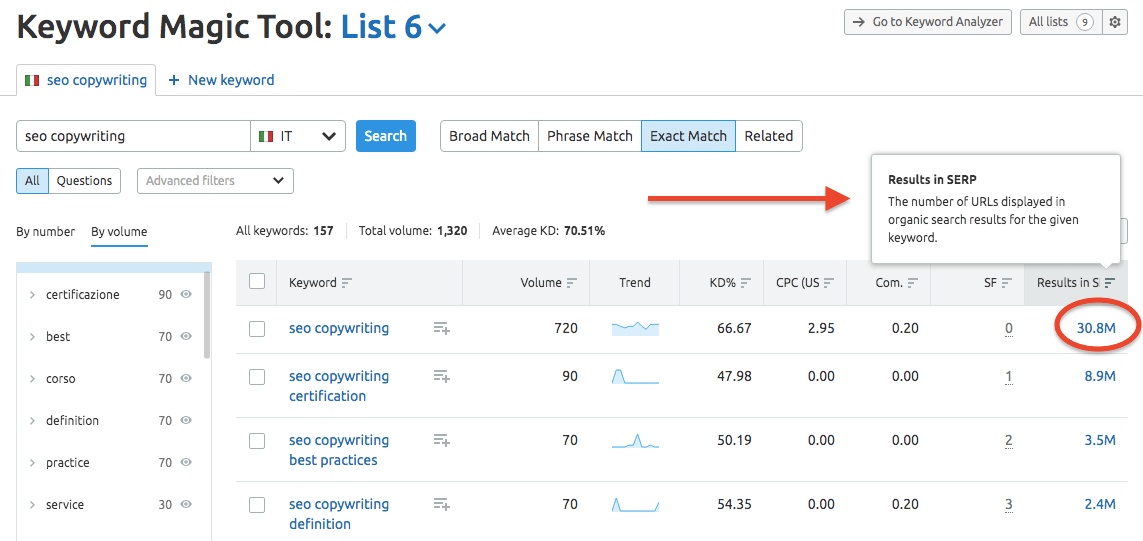Open the New keyword tab
Viewport: 1143px width, 541px height.
[221, 80]
